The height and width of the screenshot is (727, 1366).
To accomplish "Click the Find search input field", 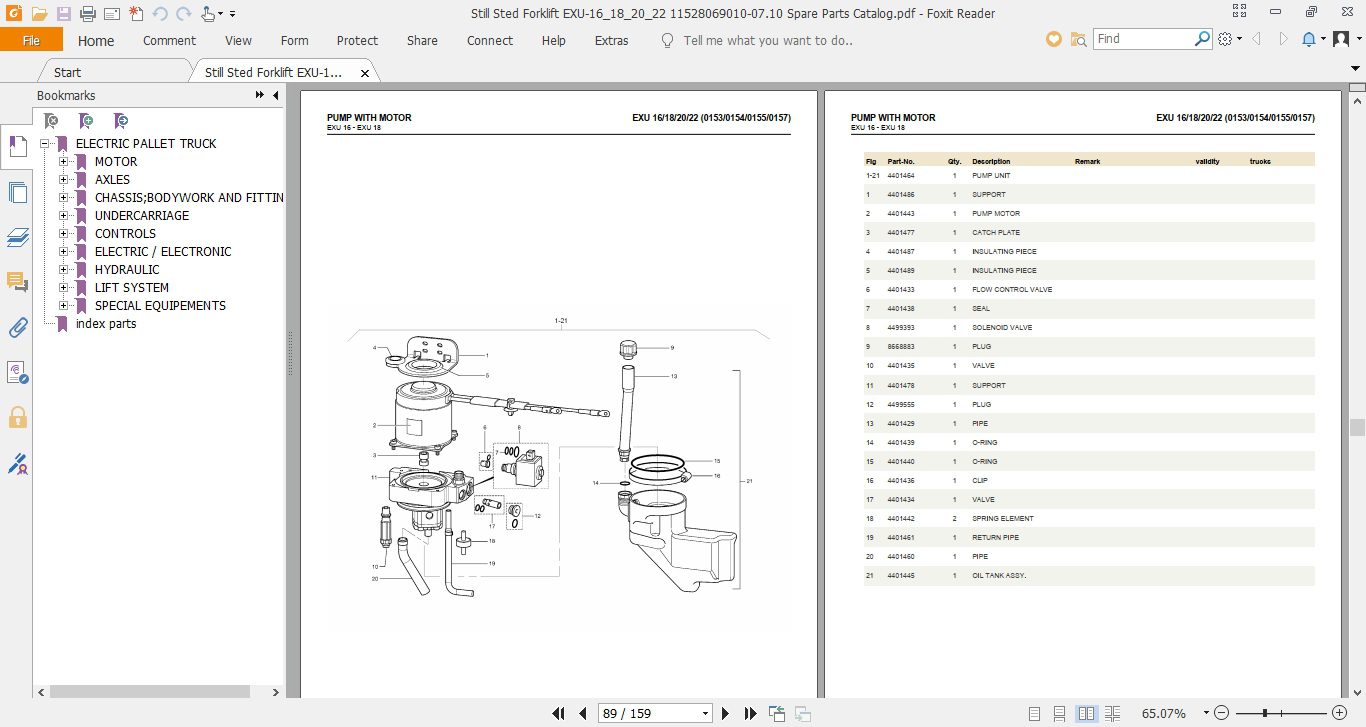I will (1144, 39).
